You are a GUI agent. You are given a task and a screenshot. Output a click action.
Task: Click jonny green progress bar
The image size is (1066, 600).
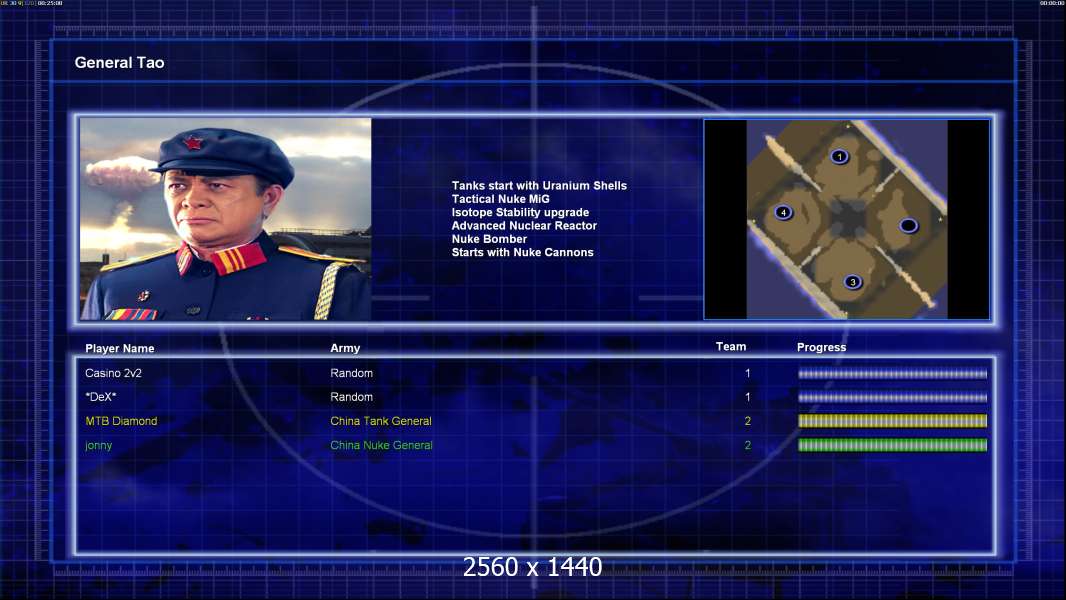893,446
